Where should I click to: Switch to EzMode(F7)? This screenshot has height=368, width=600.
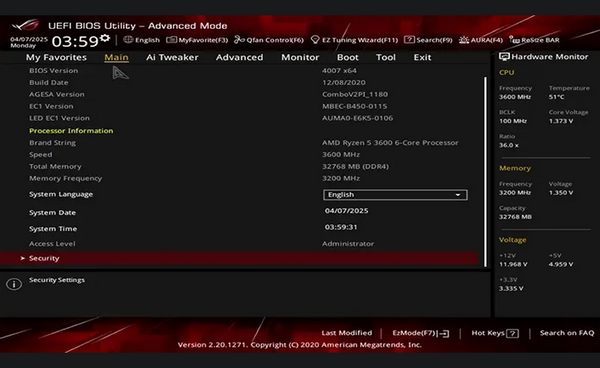click(421, 333)
